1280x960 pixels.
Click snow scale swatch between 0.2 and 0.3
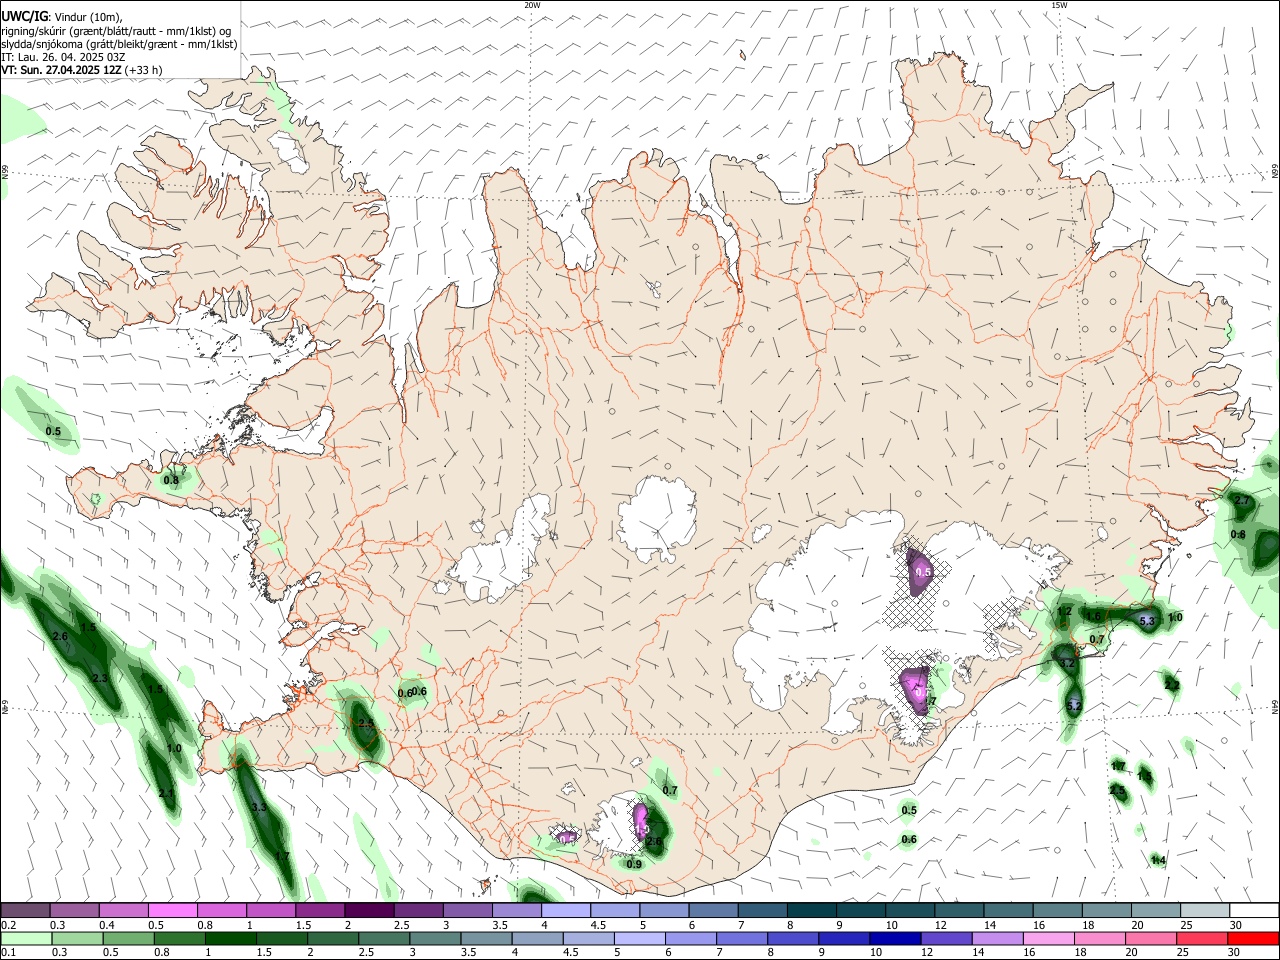[25, 910]
